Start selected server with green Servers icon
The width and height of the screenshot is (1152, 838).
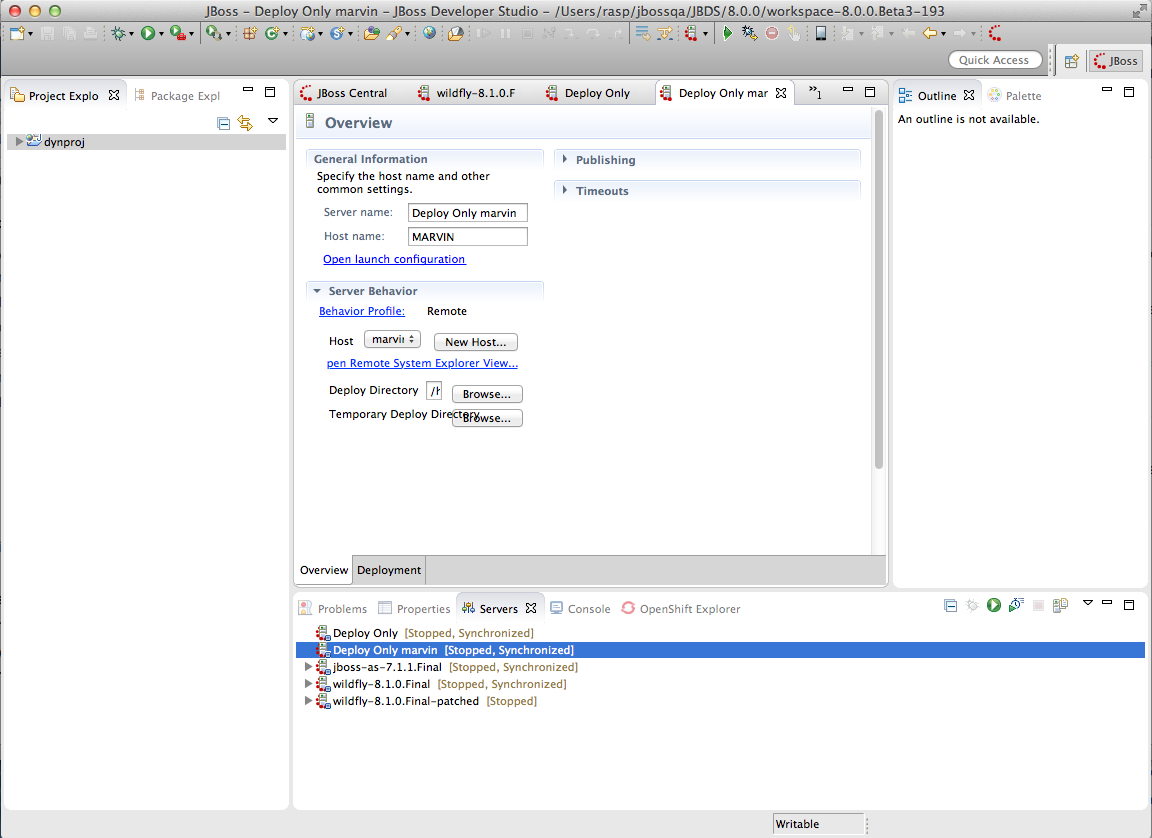click(x=993, y=605)
